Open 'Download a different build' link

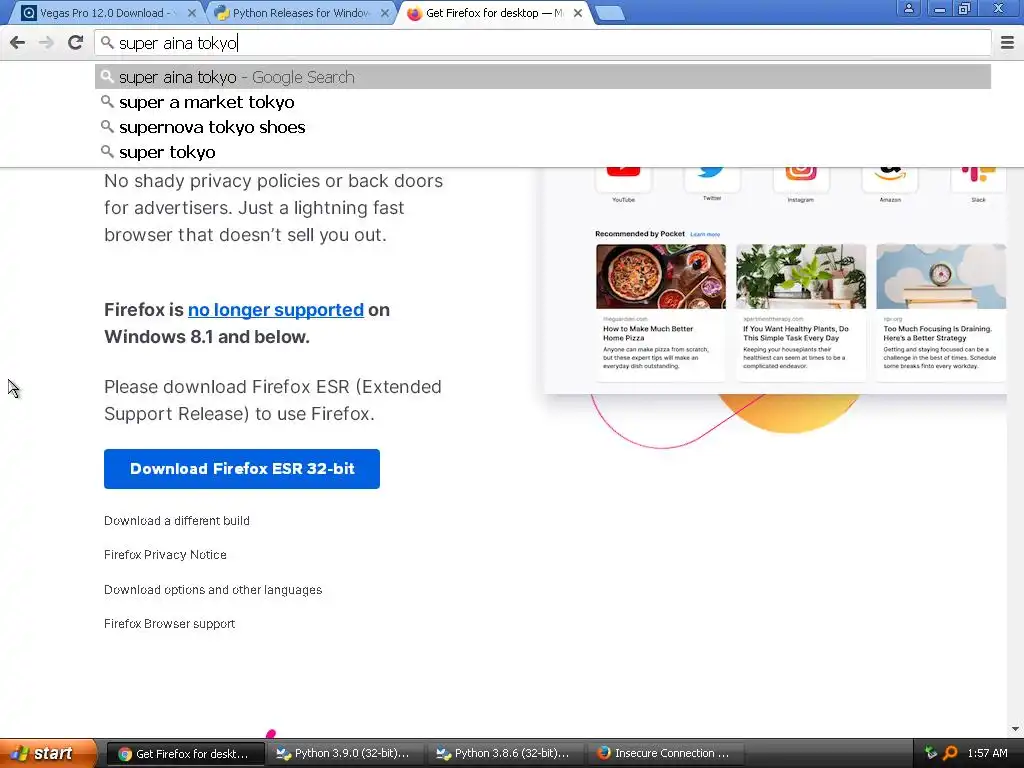click(176, 520)
